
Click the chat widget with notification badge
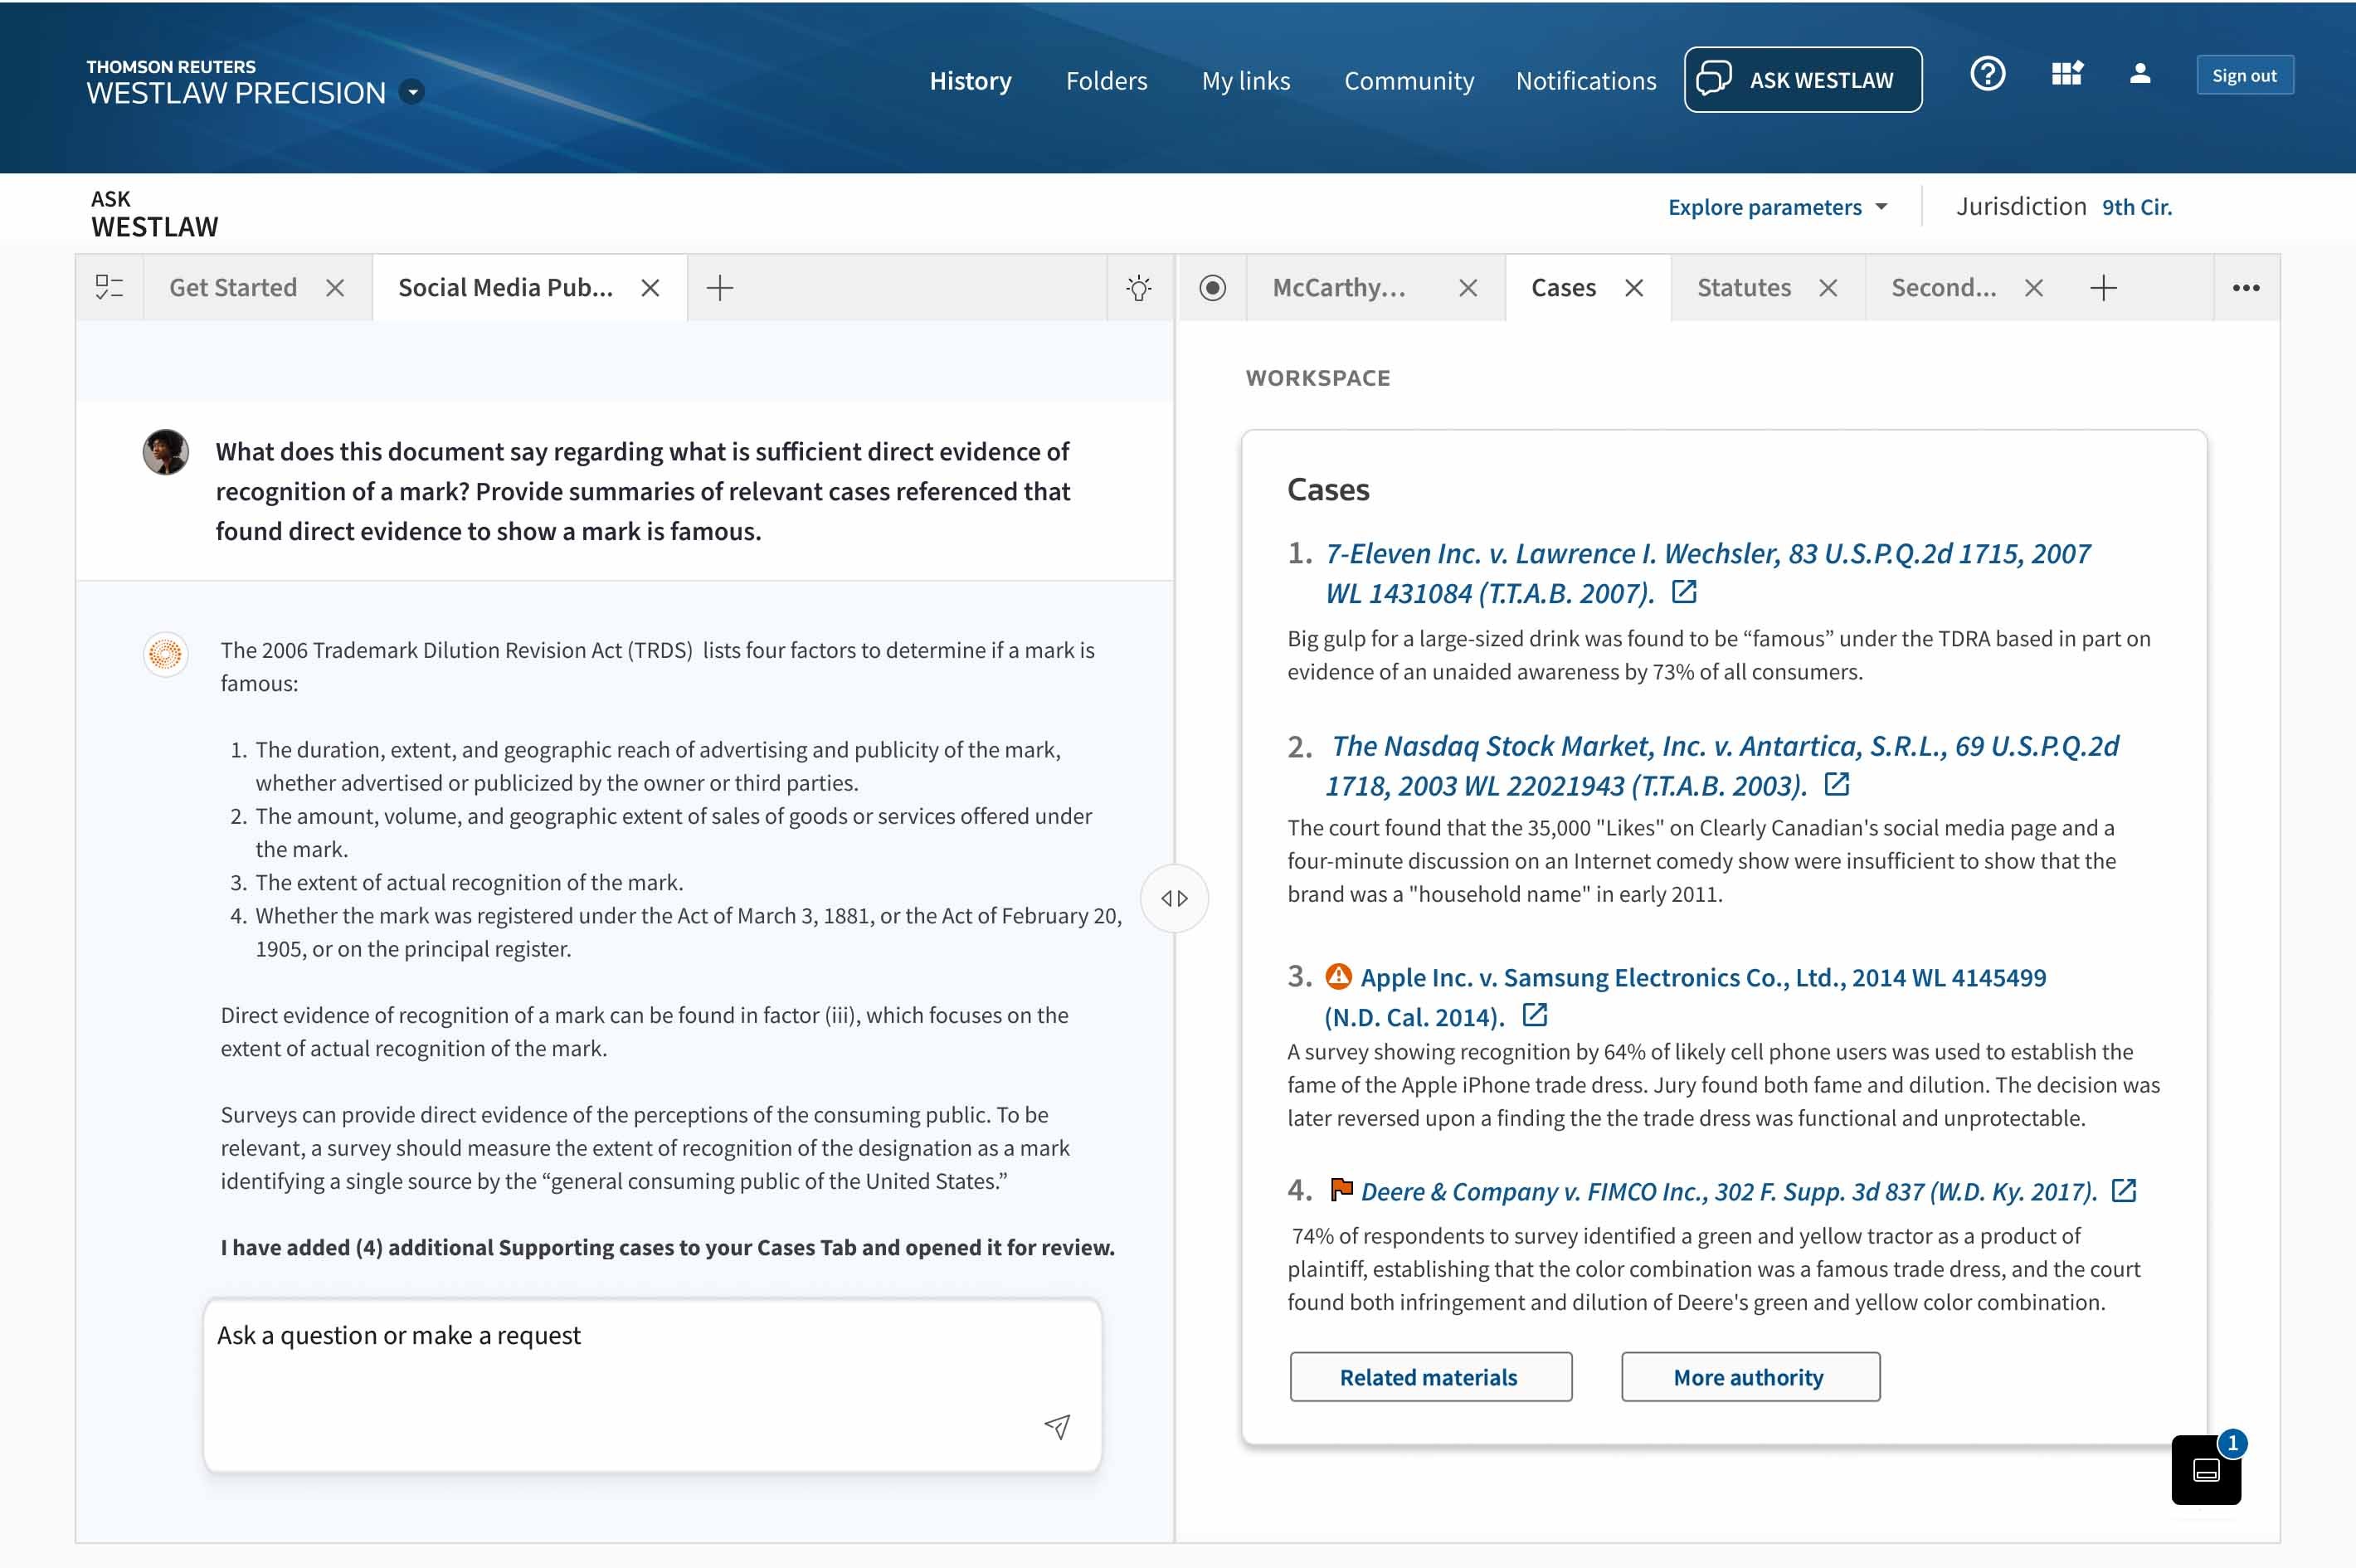point(2206,1469)
